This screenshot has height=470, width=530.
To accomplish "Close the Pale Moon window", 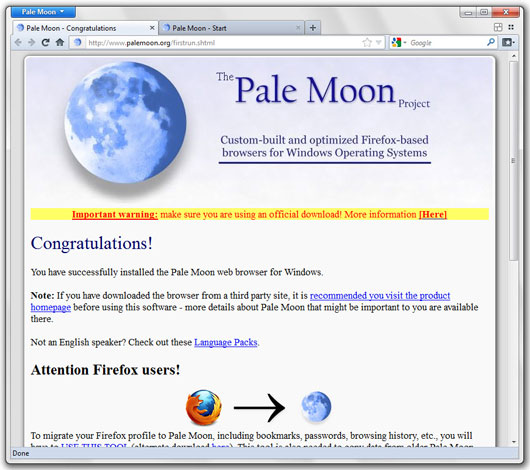I will point(506,13).
